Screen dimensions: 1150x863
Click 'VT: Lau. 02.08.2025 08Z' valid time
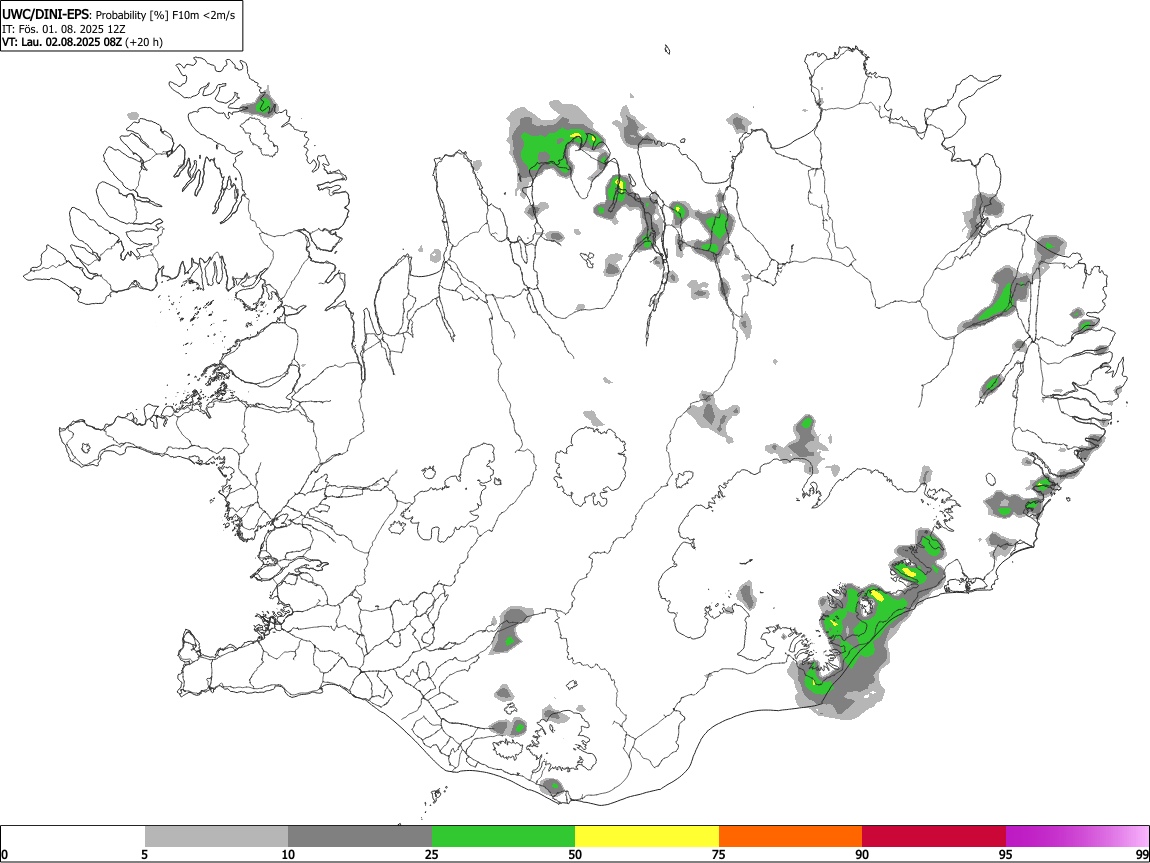pos(62,42)
